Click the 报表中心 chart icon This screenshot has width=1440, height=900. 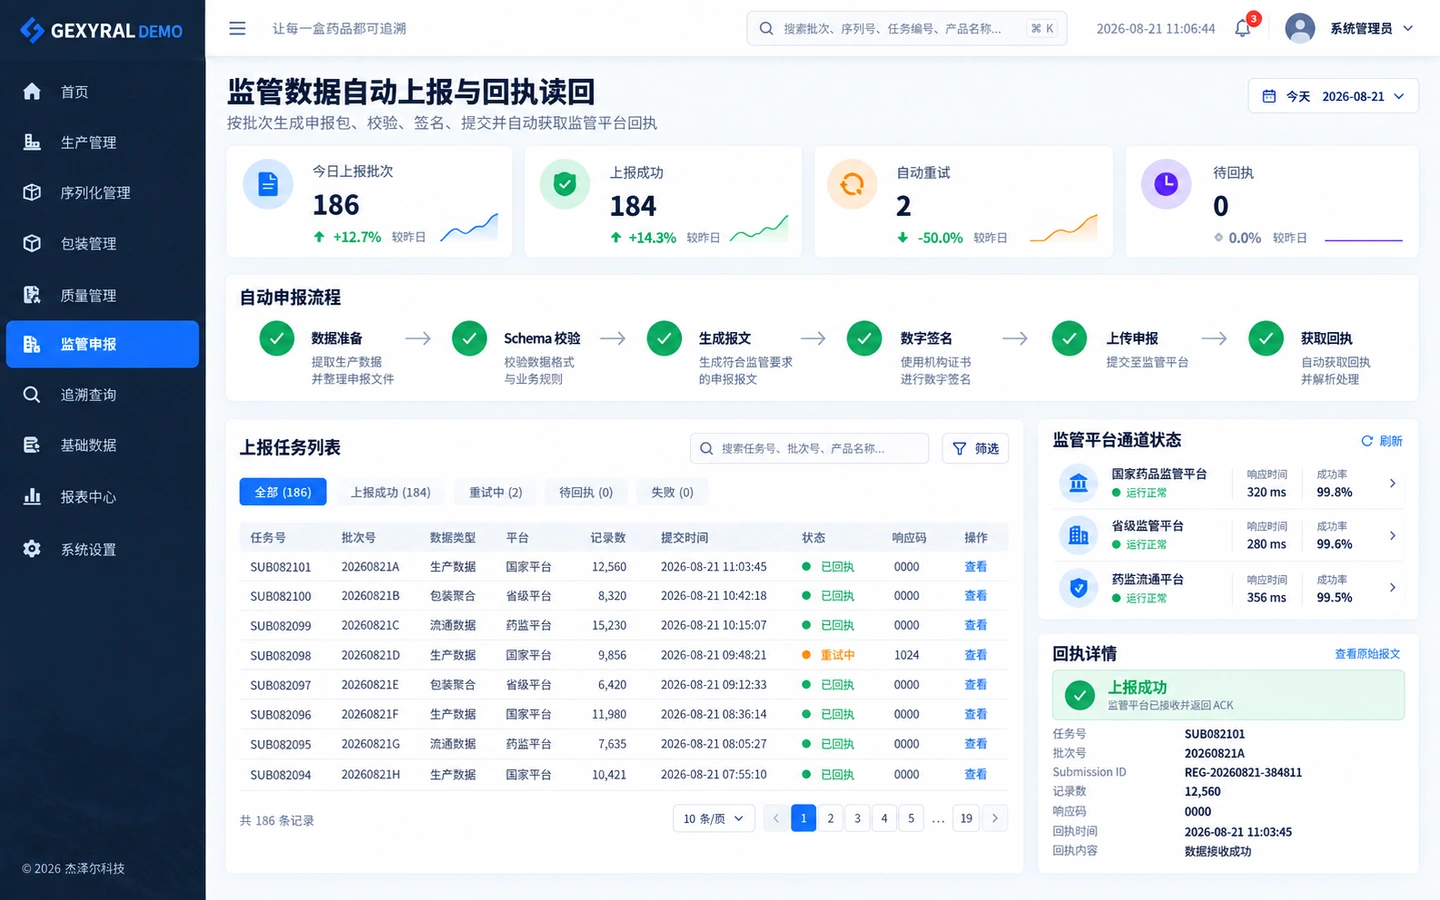32,496
